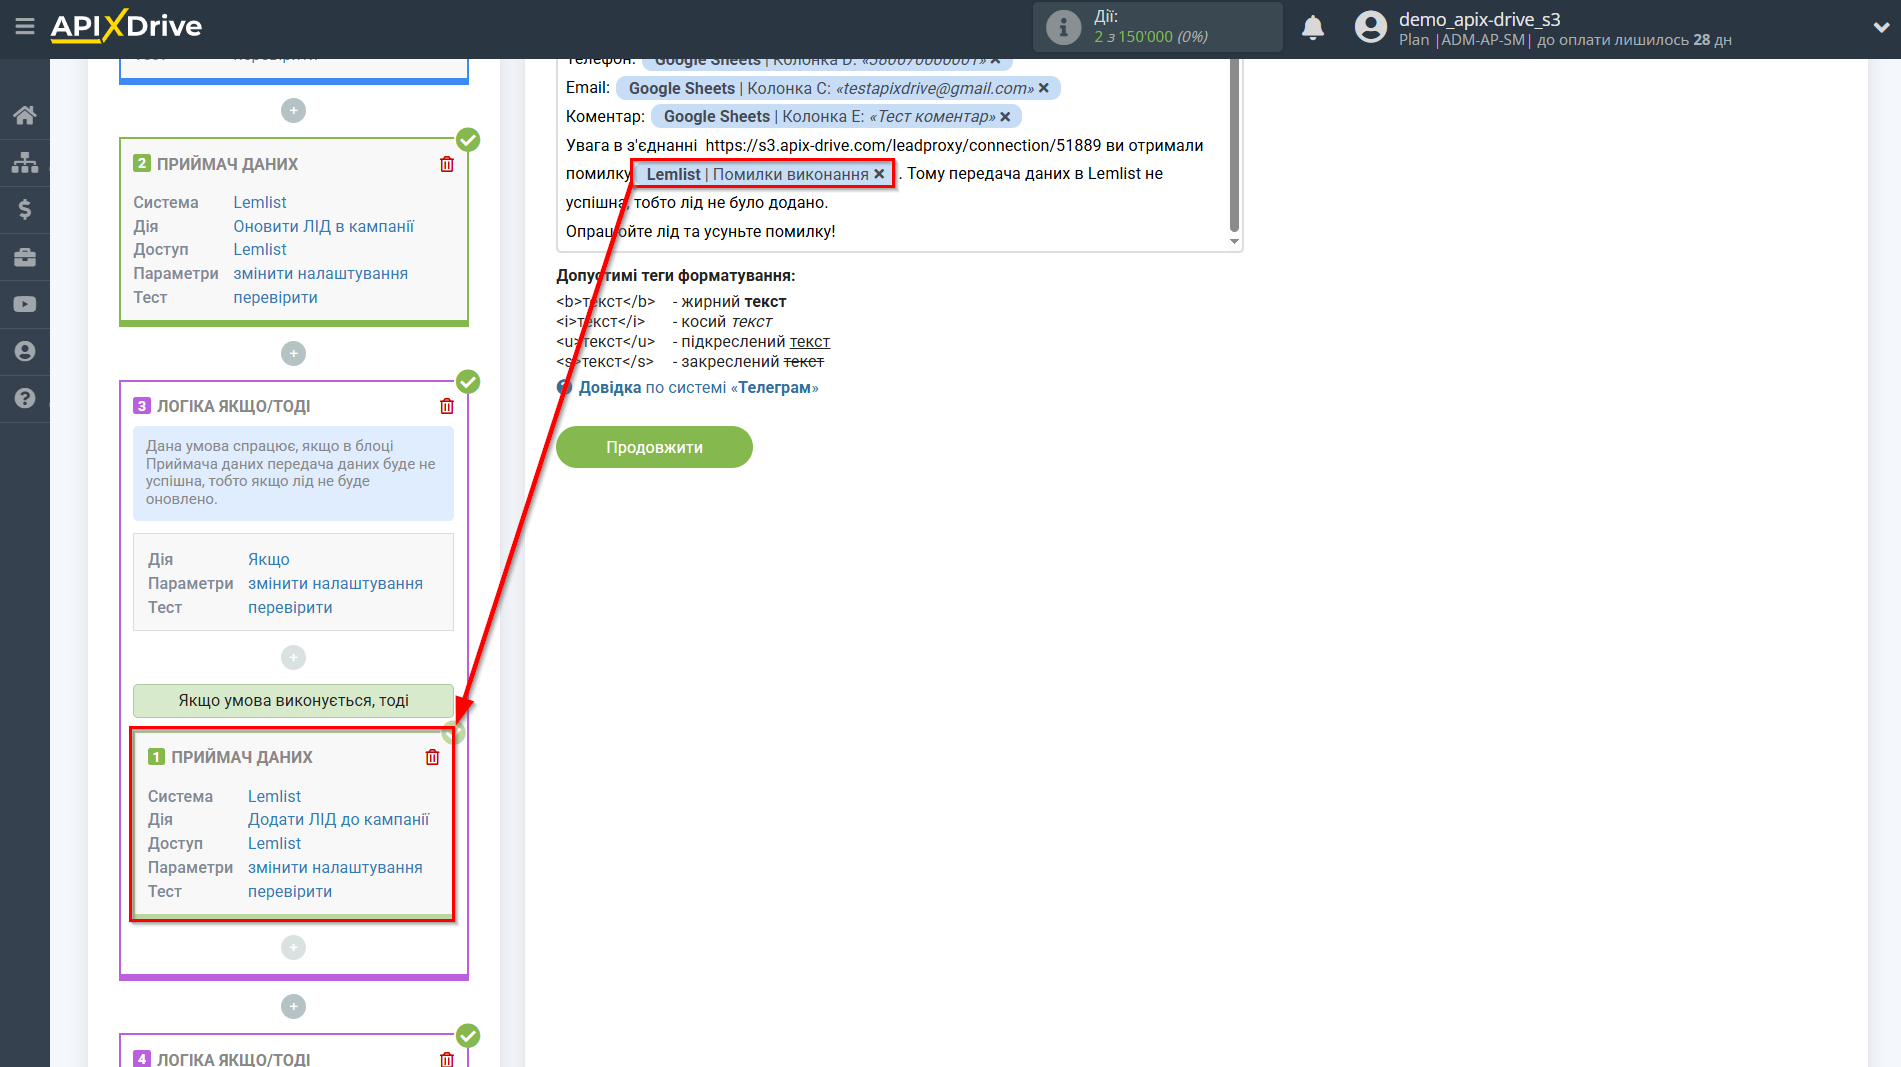Click block 4 ЛОГІКА ЯКЩО/ТОДІ title
The width and height of the screenshot is (1901, 1067).
[233, 1058]
